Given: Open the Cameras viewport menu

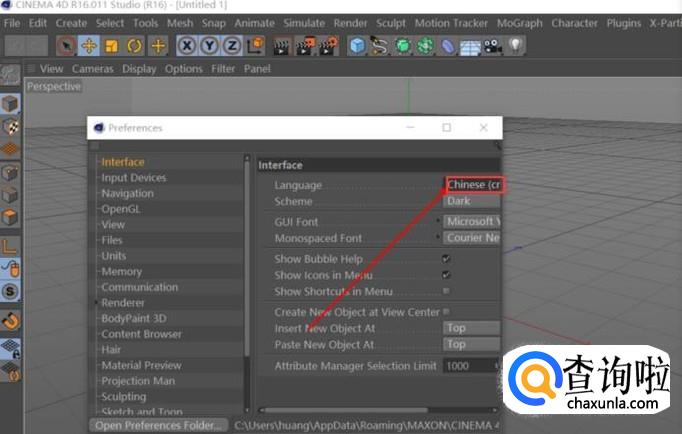Looking at the screenshot, I should click(92, 69).
